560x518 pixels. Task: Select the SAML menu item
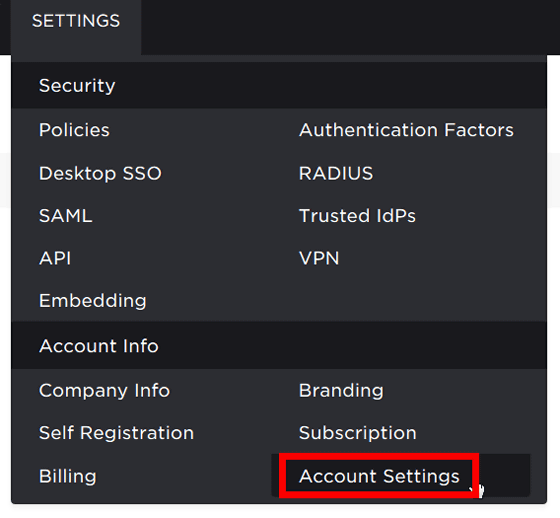(x=66, y=216)
